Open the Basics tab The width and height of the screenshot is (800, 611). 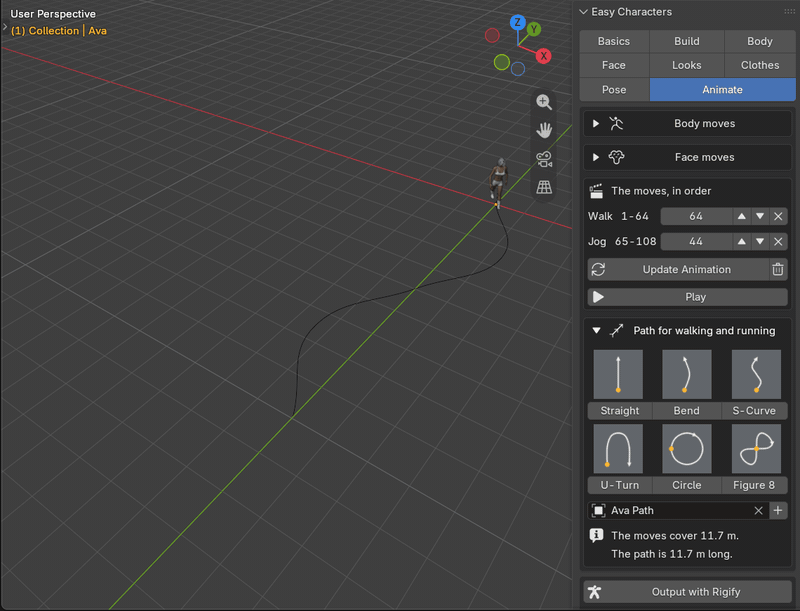tap(614, 41)
